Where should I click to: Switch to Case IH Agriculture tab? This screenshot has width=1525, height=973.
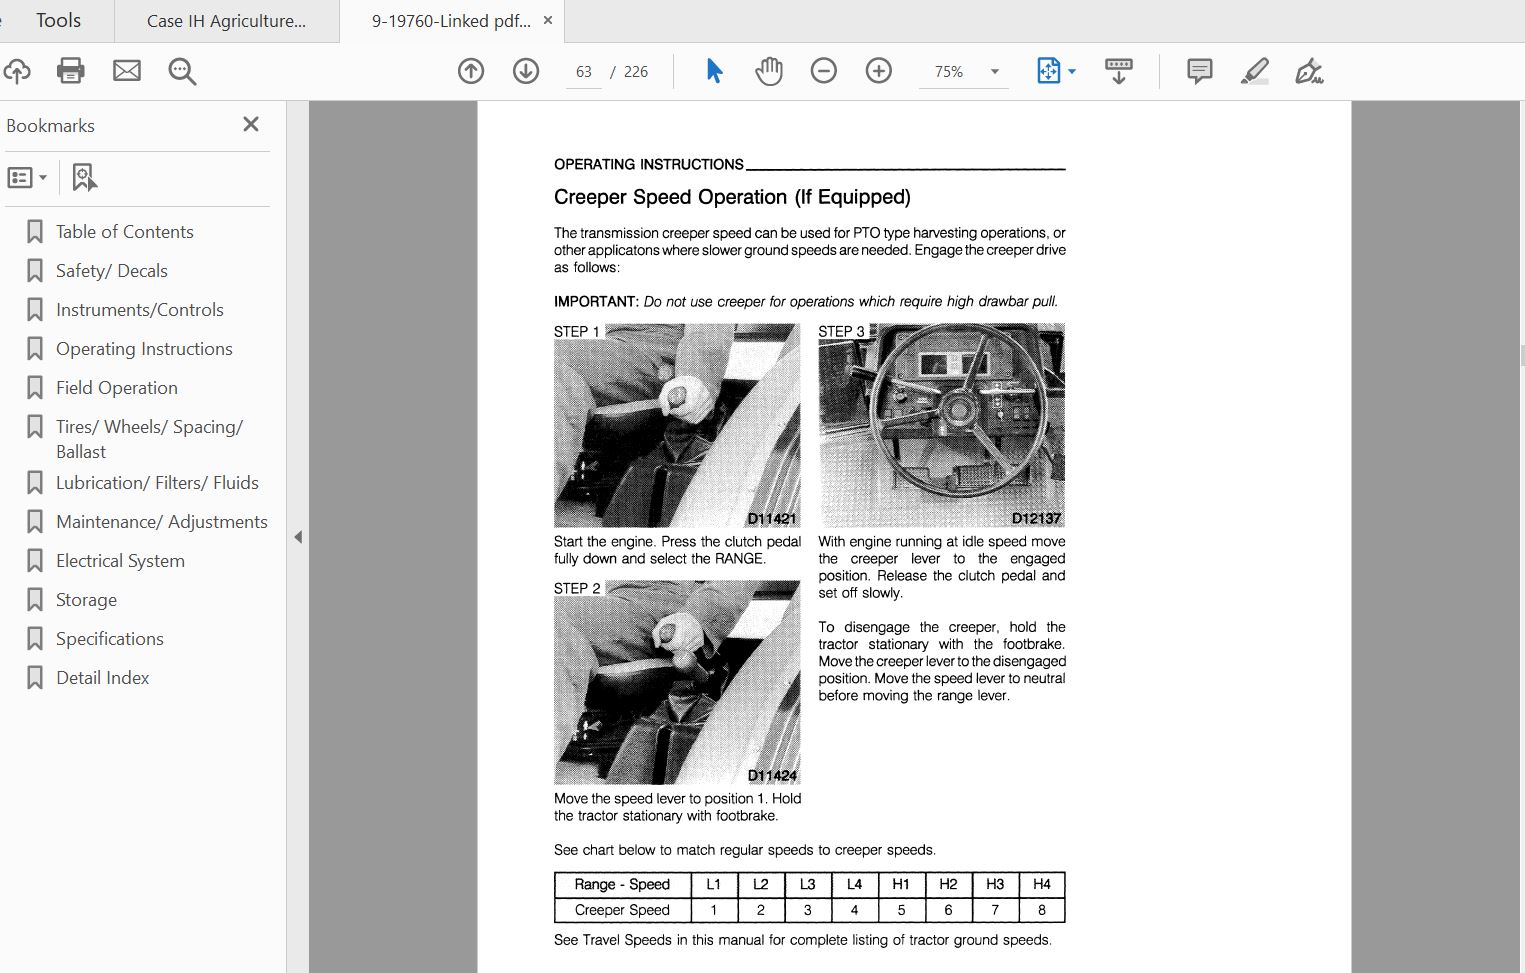tap(227, 20)
